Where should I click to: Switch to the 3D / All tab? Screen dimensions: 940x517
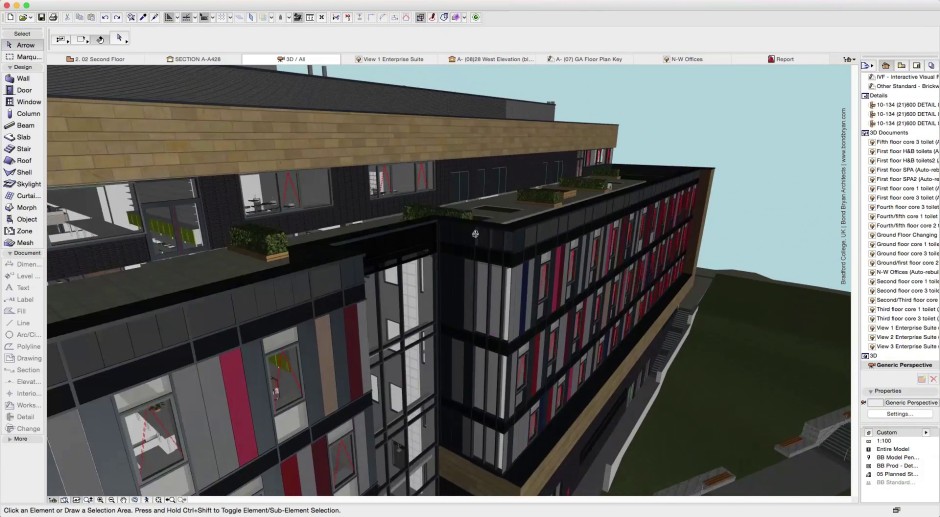[291, 59]
